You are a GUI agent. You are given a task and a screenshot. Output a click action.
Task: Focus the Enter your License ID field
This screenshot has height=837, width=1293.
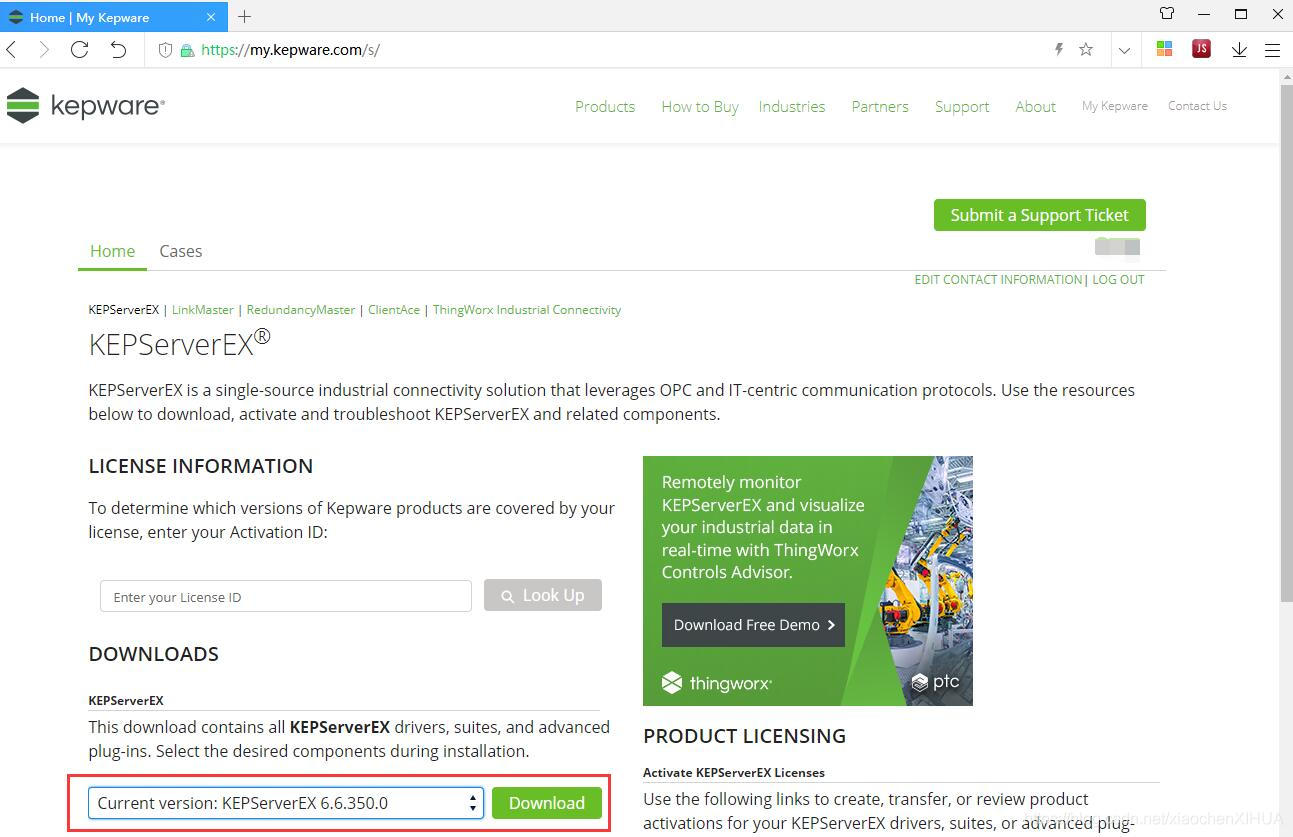[x=286, y=596]
